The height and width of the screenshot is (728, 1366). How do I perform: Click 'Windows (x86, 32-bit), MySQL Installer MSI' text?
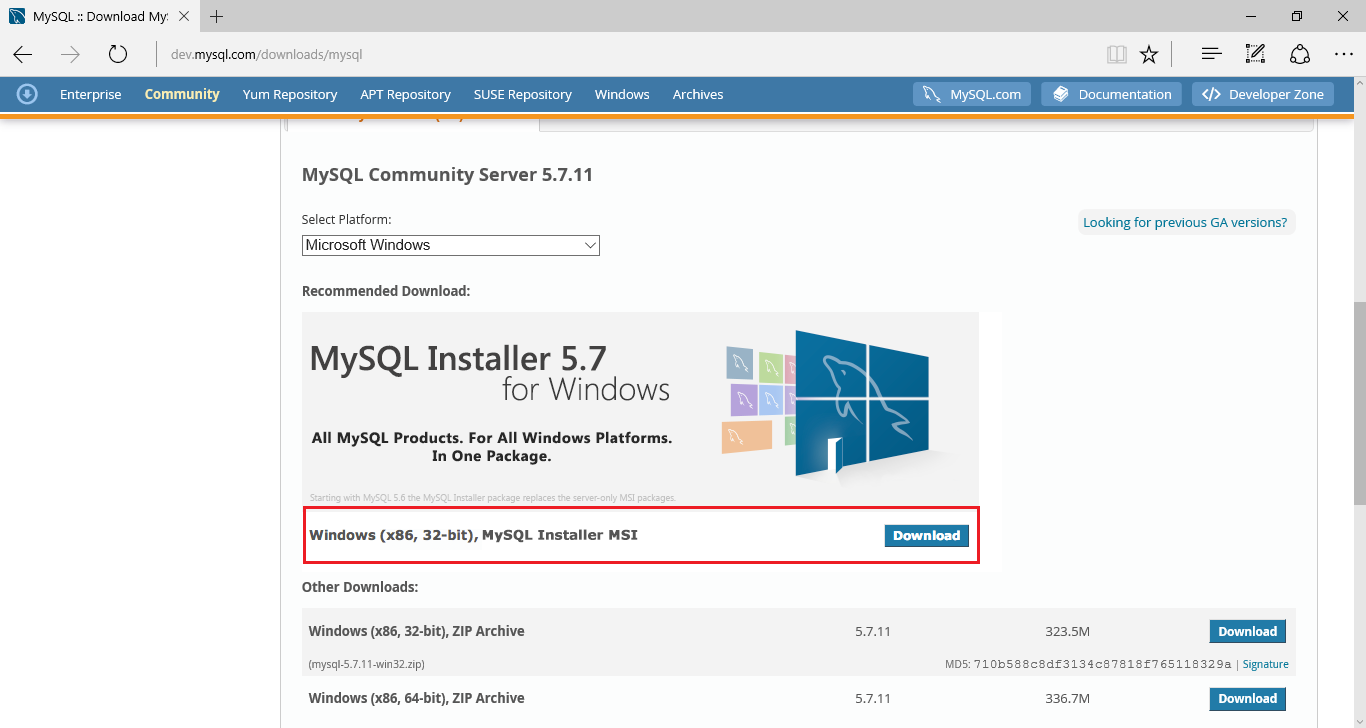coord(473,535)
